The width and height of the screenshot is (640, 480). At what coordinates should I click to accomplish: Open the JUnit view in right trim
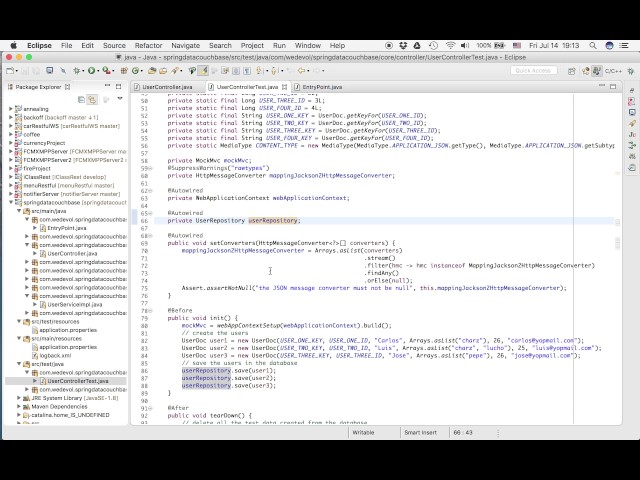632,134
